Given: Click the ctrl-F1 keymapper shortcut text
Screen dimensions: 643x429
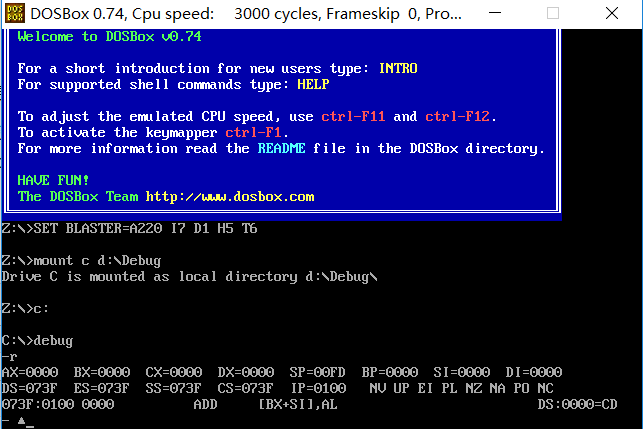Looking at the screenshot, I should [x=253, y=132].
